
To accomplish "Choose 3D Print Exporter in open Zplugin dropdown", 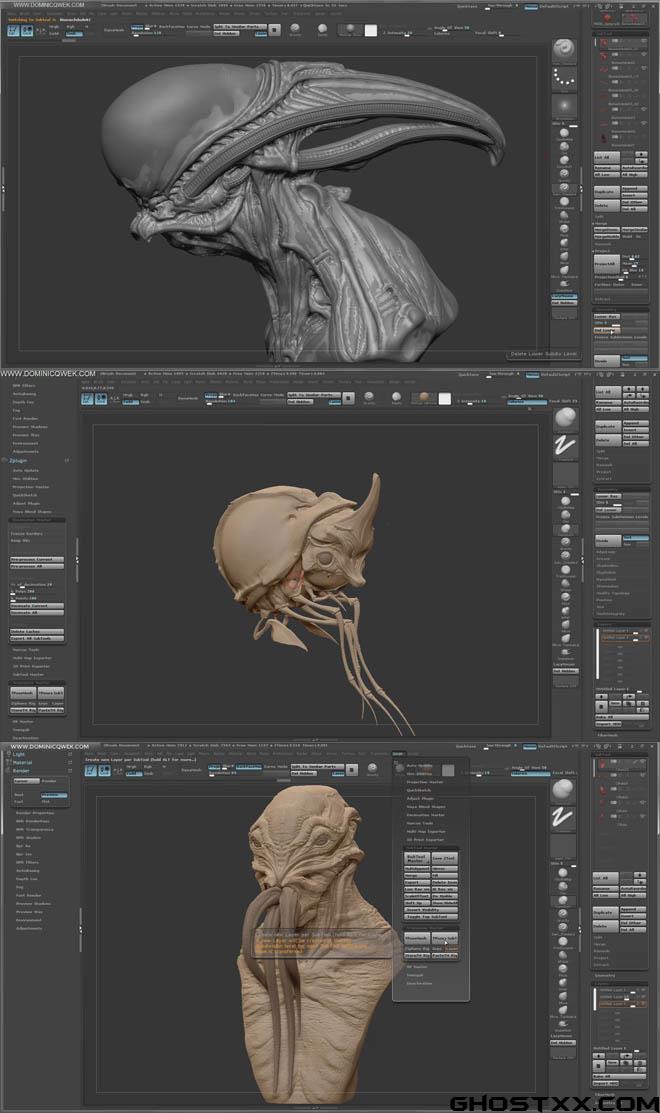I will tap(426, 840).
